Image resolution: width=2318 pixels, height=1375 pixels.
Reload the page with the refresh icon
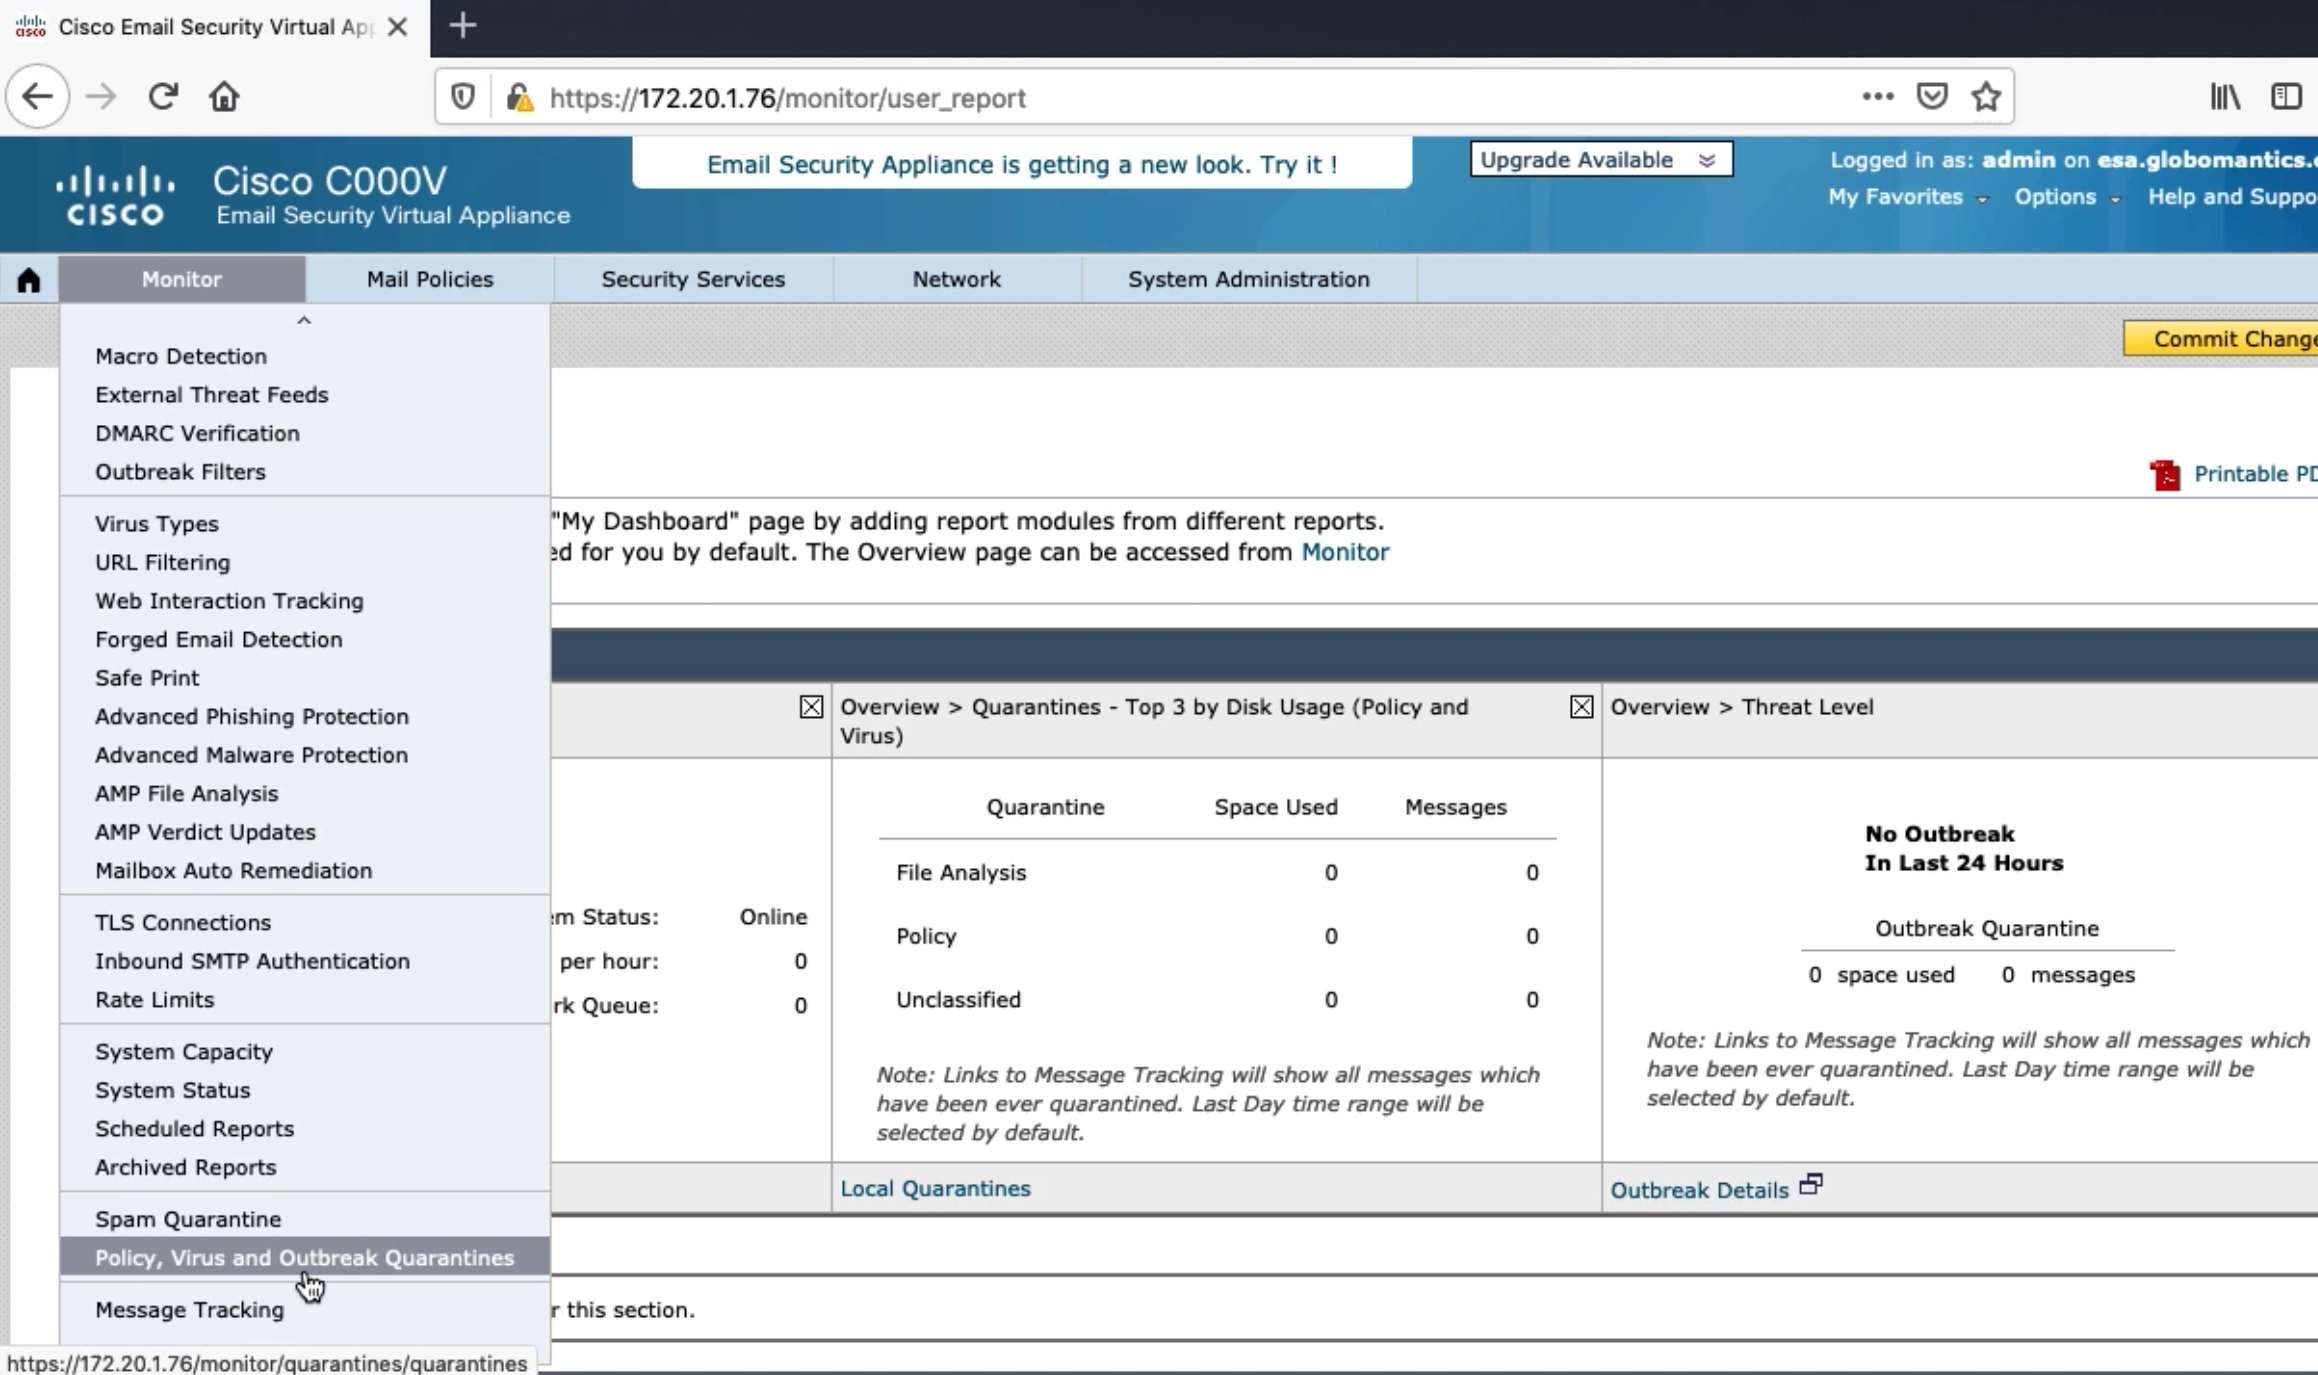(162, 97)
